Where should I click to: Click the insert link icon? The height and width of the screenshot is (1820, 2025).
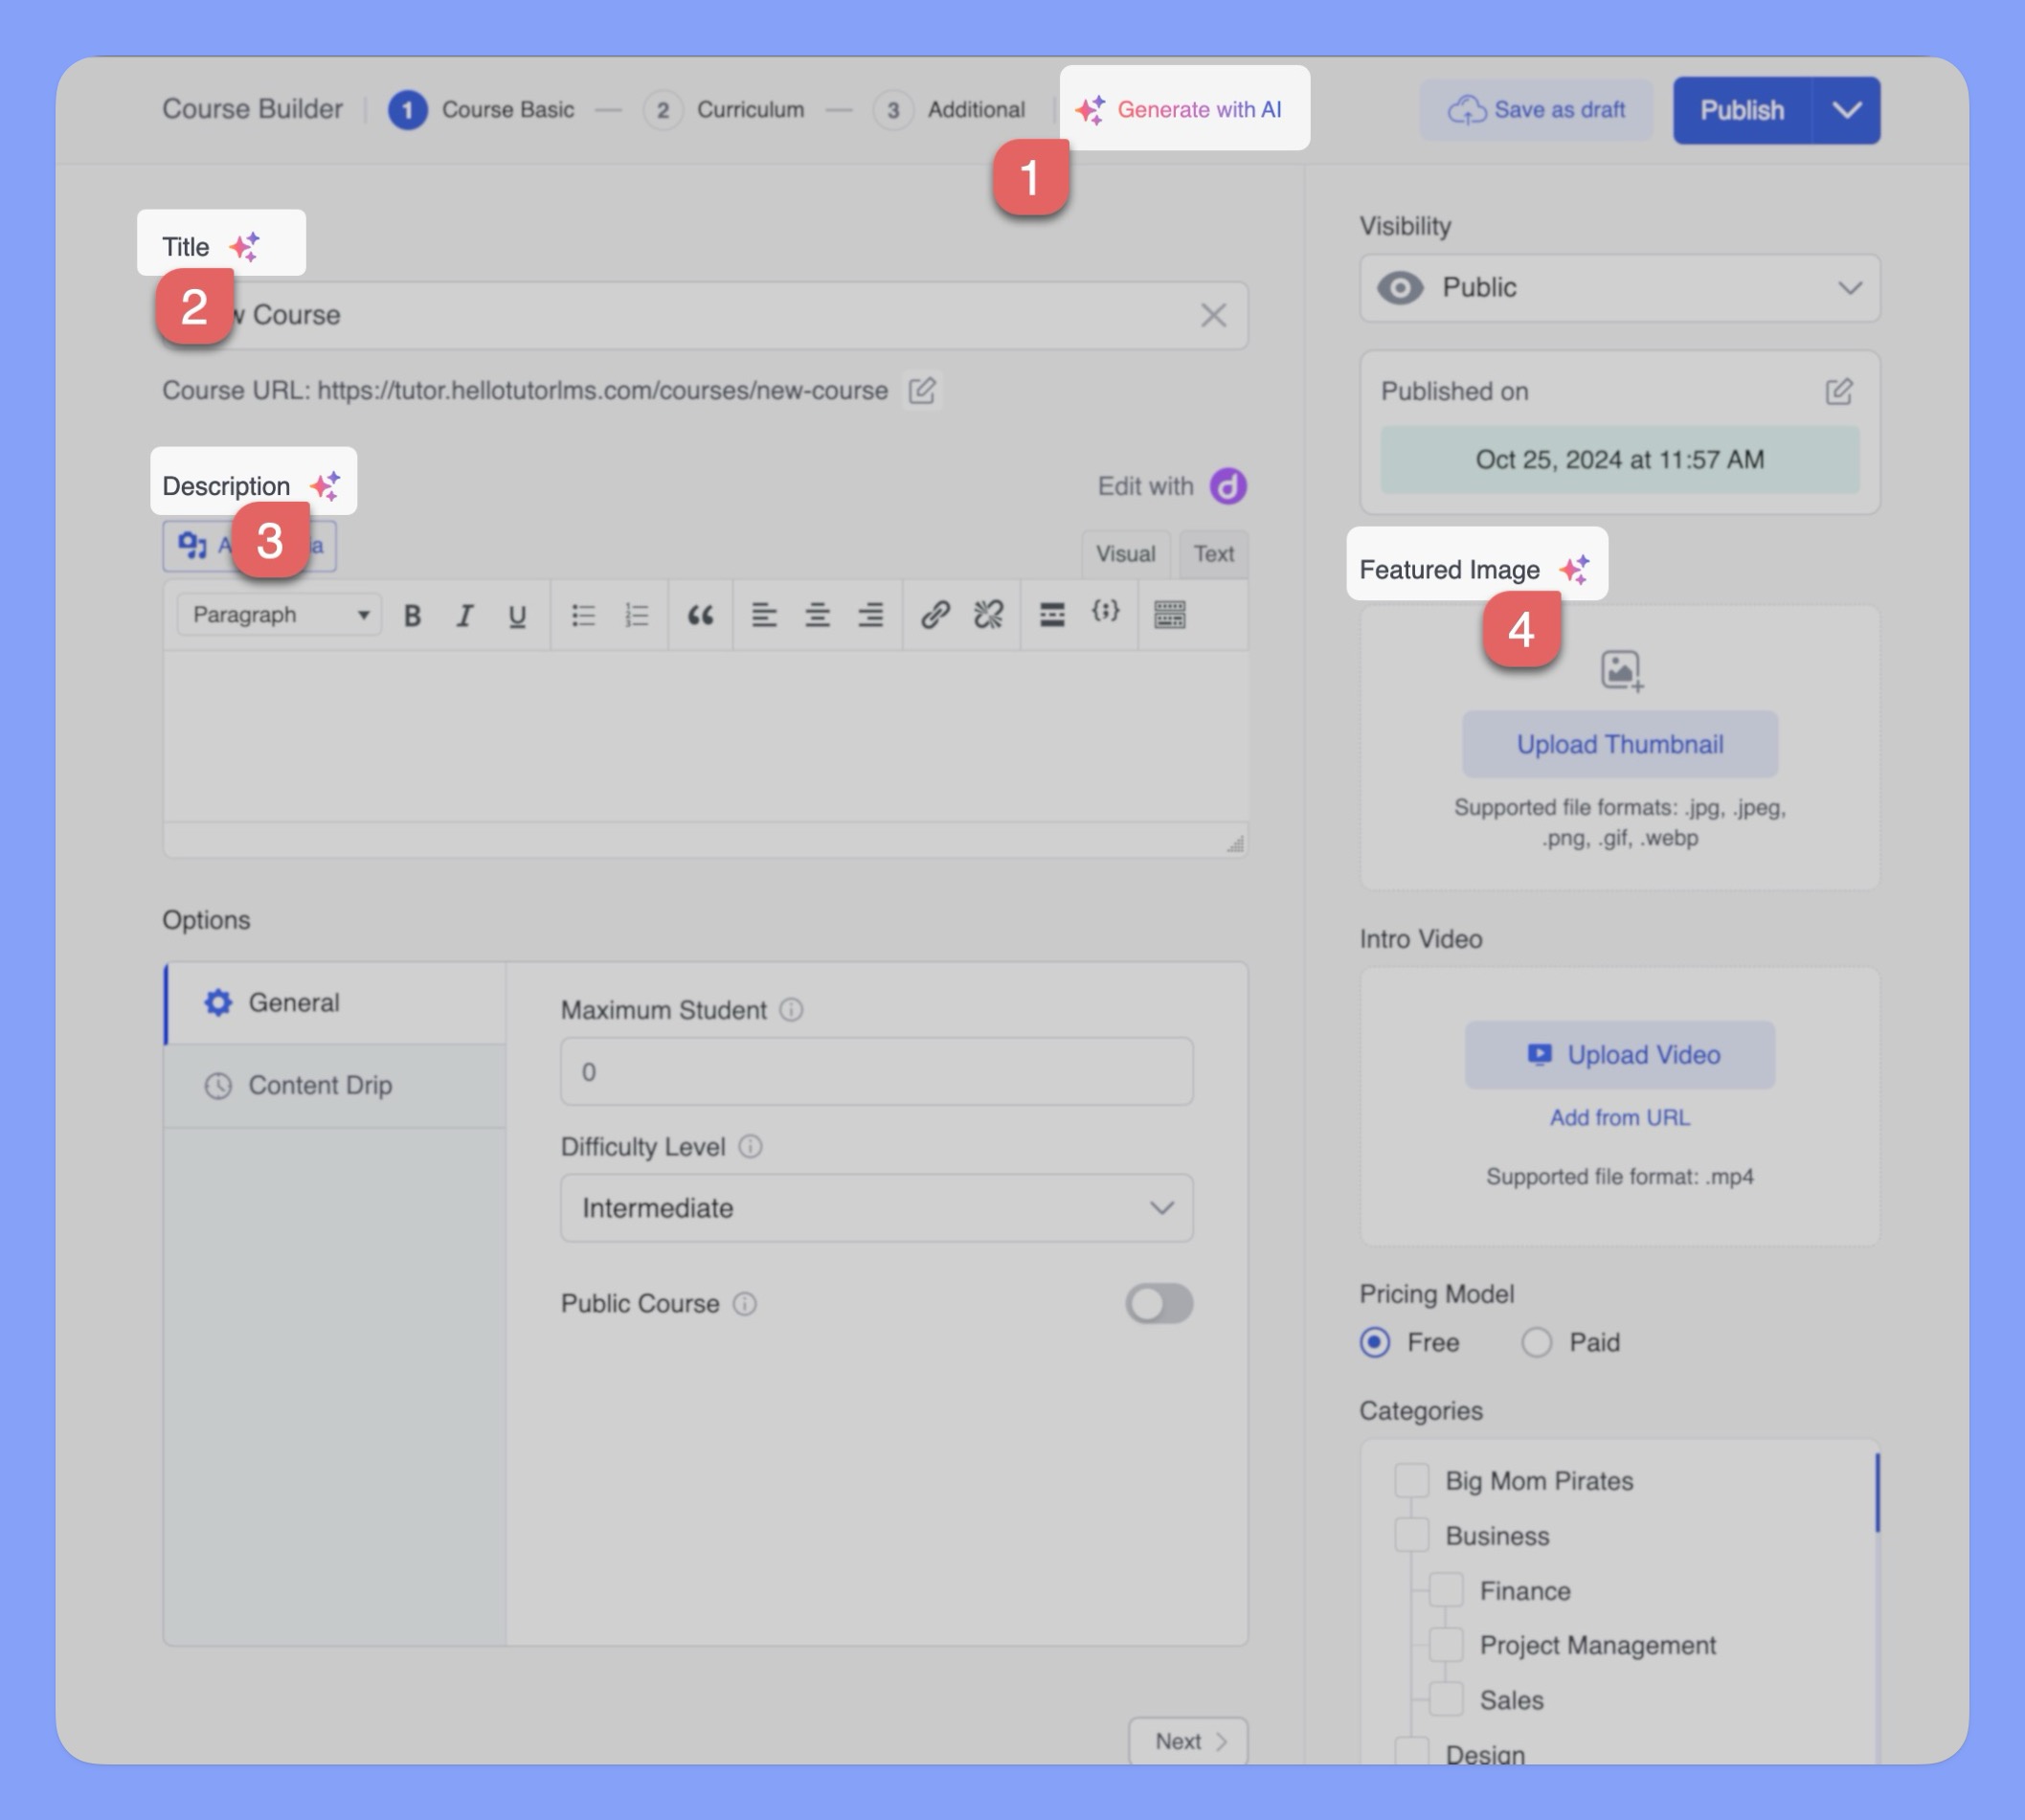(x=935, y=615)
